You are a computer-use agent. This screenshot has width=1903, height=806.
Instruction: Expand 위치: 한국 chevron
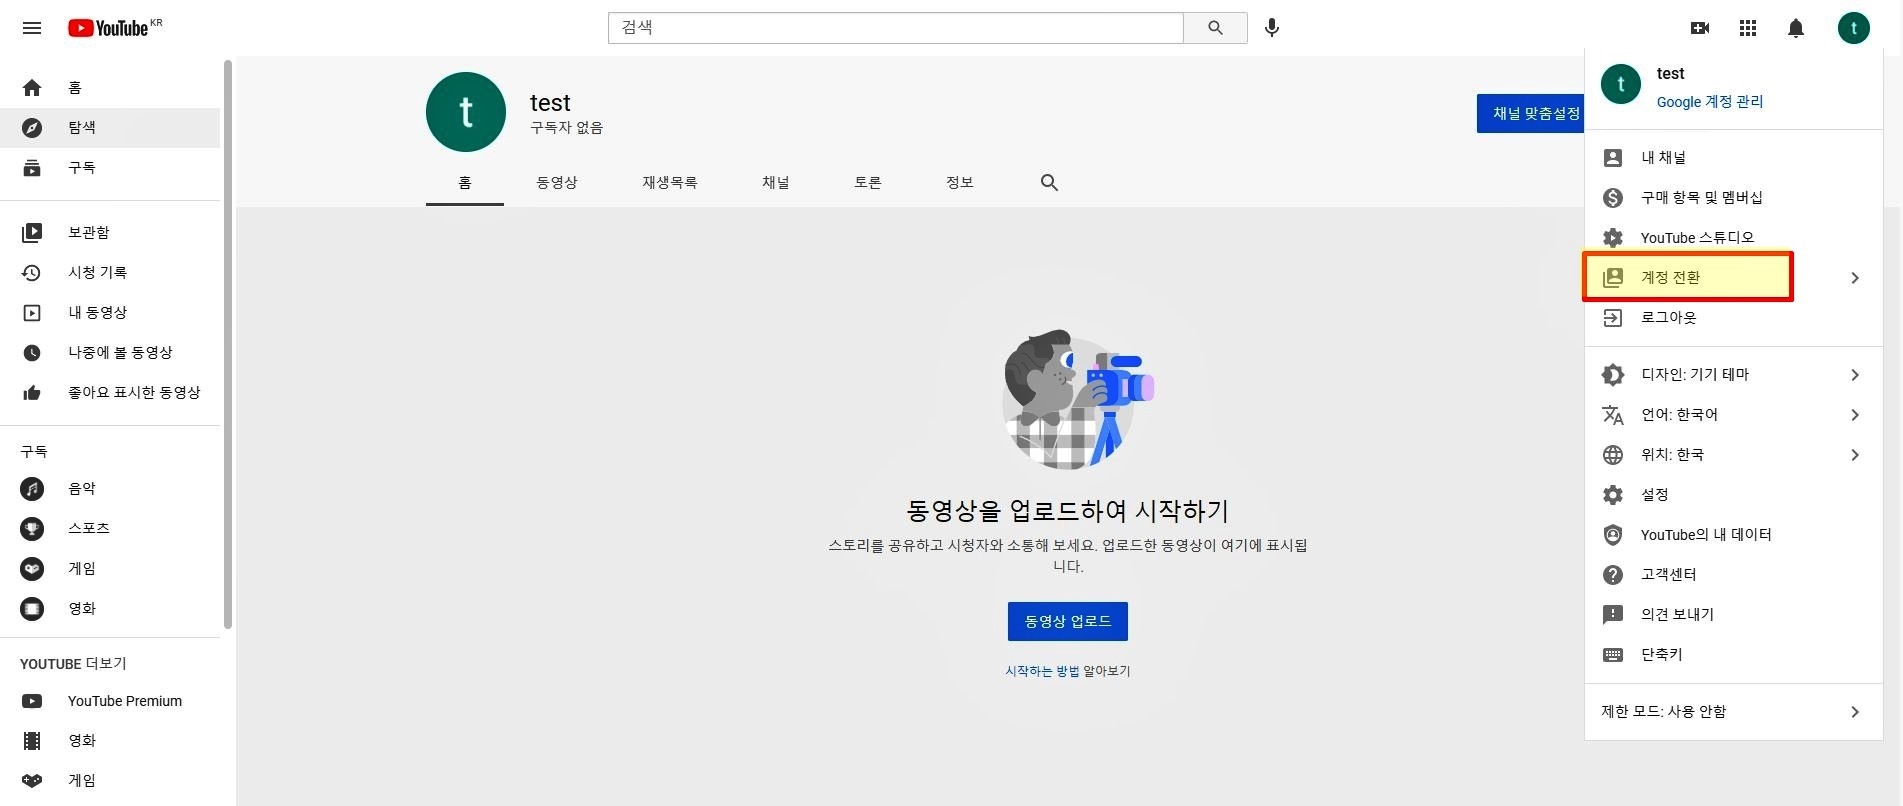pyautogui.click(x=1855, y=455)
